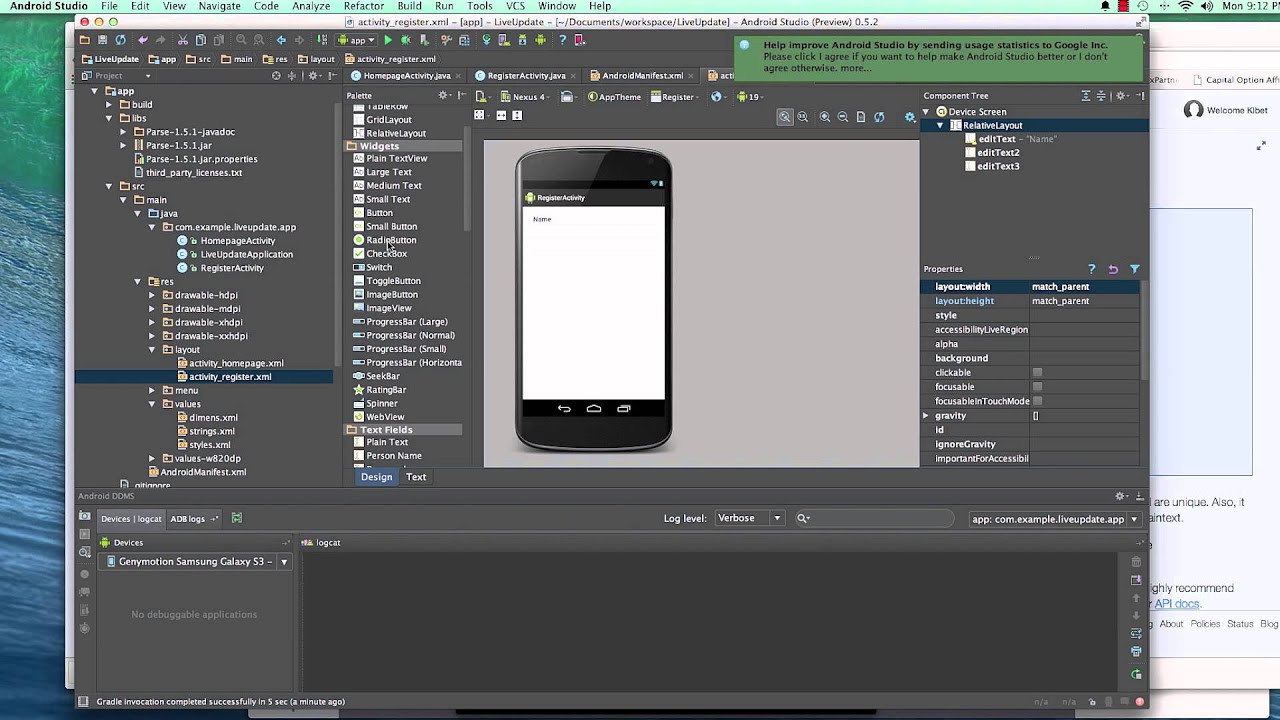The width and height of the screenshot is (1280, 720).
Task: Select activity_homepage.xml in project tree
Action: (x=236, y=363)
